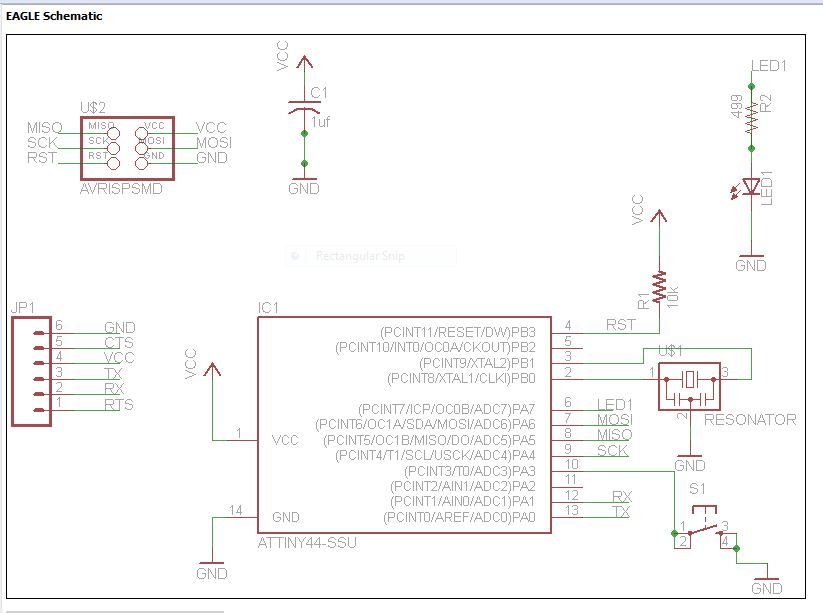Select the VCC arrow above R1
This screenshot has height=613, width=823.
pyautogui.click(x=660, y=215)
